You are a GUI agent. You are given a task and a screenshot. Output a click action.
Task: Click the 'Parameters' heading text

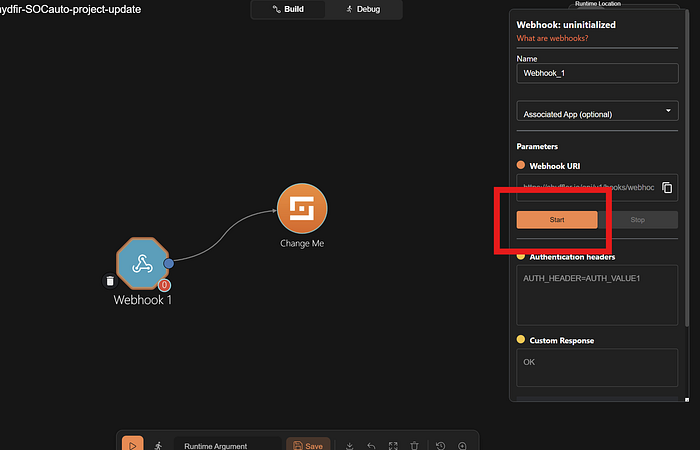tap(537, 146)
